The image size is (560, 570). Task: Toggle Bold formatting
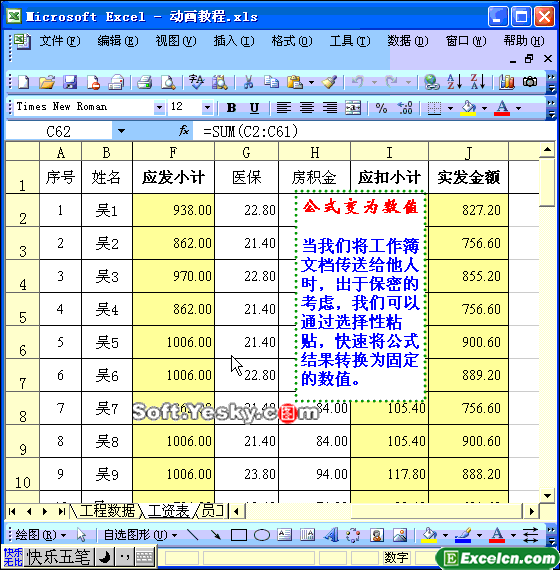pos(231,108)
